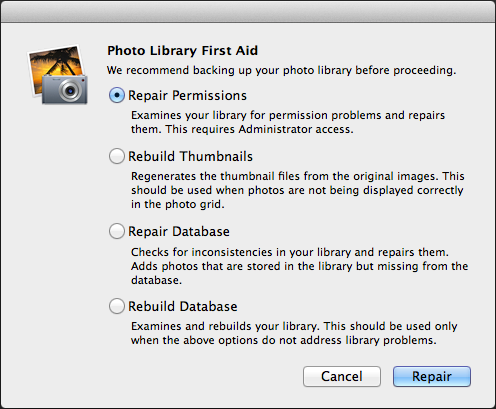Choose the Rebuild Thumbnails radio button
Viewport: 496px width, 409px height.
[x=117, y=156]
